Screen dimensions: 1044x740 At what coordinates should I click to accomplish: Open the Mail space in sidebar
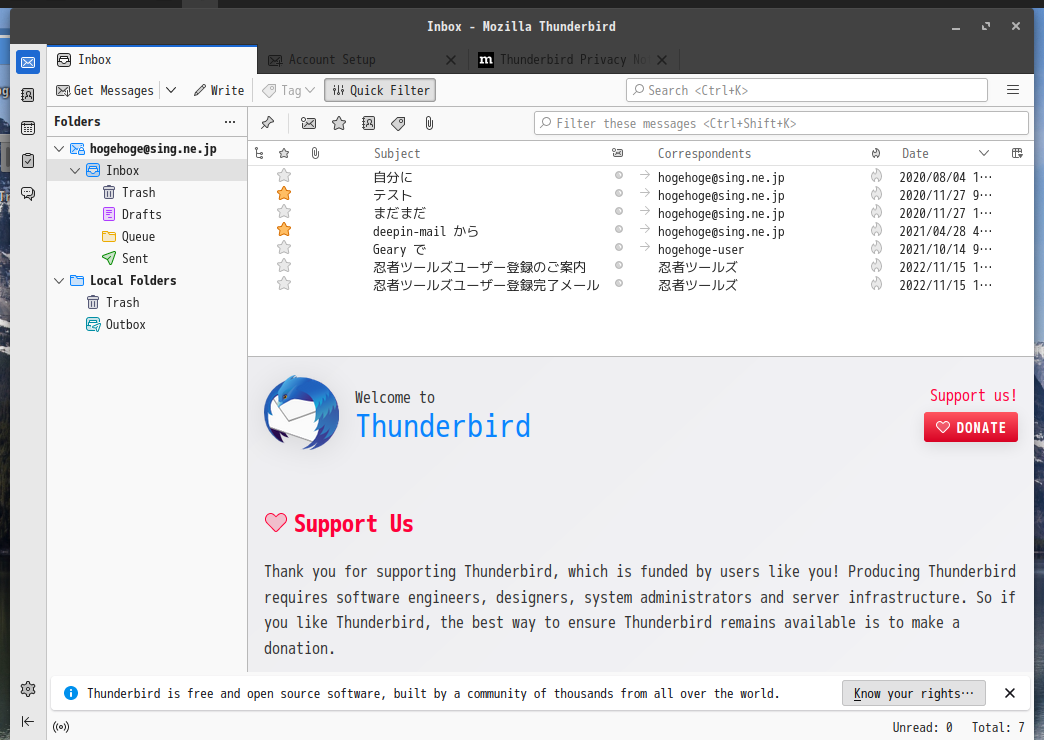pos(28,62)
